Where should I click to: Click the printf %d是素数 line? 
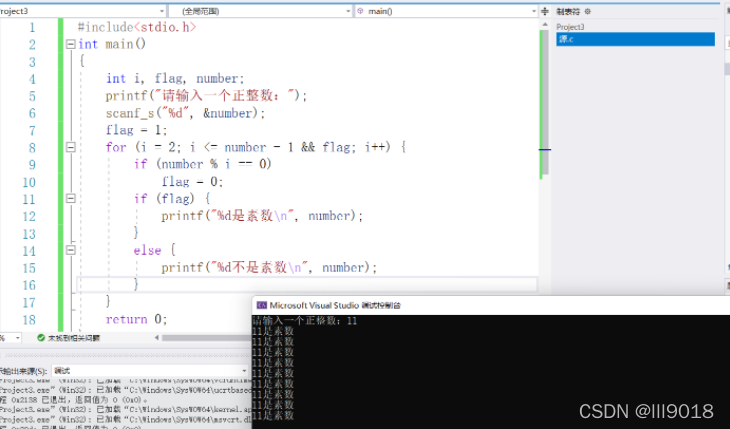[x=262, y=216]
